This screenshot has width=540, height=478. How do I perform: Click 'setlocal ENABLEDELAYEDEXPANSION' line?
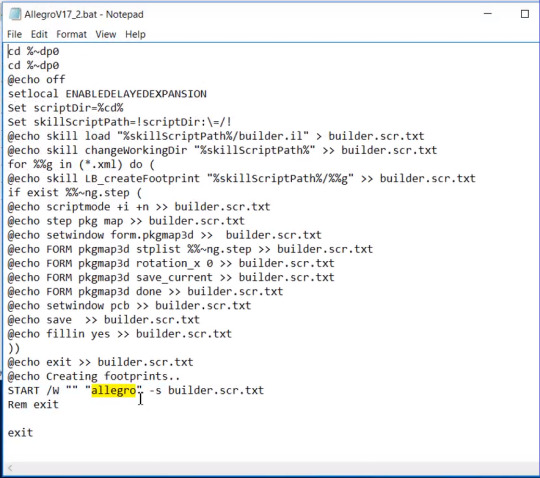coord(107,94)
